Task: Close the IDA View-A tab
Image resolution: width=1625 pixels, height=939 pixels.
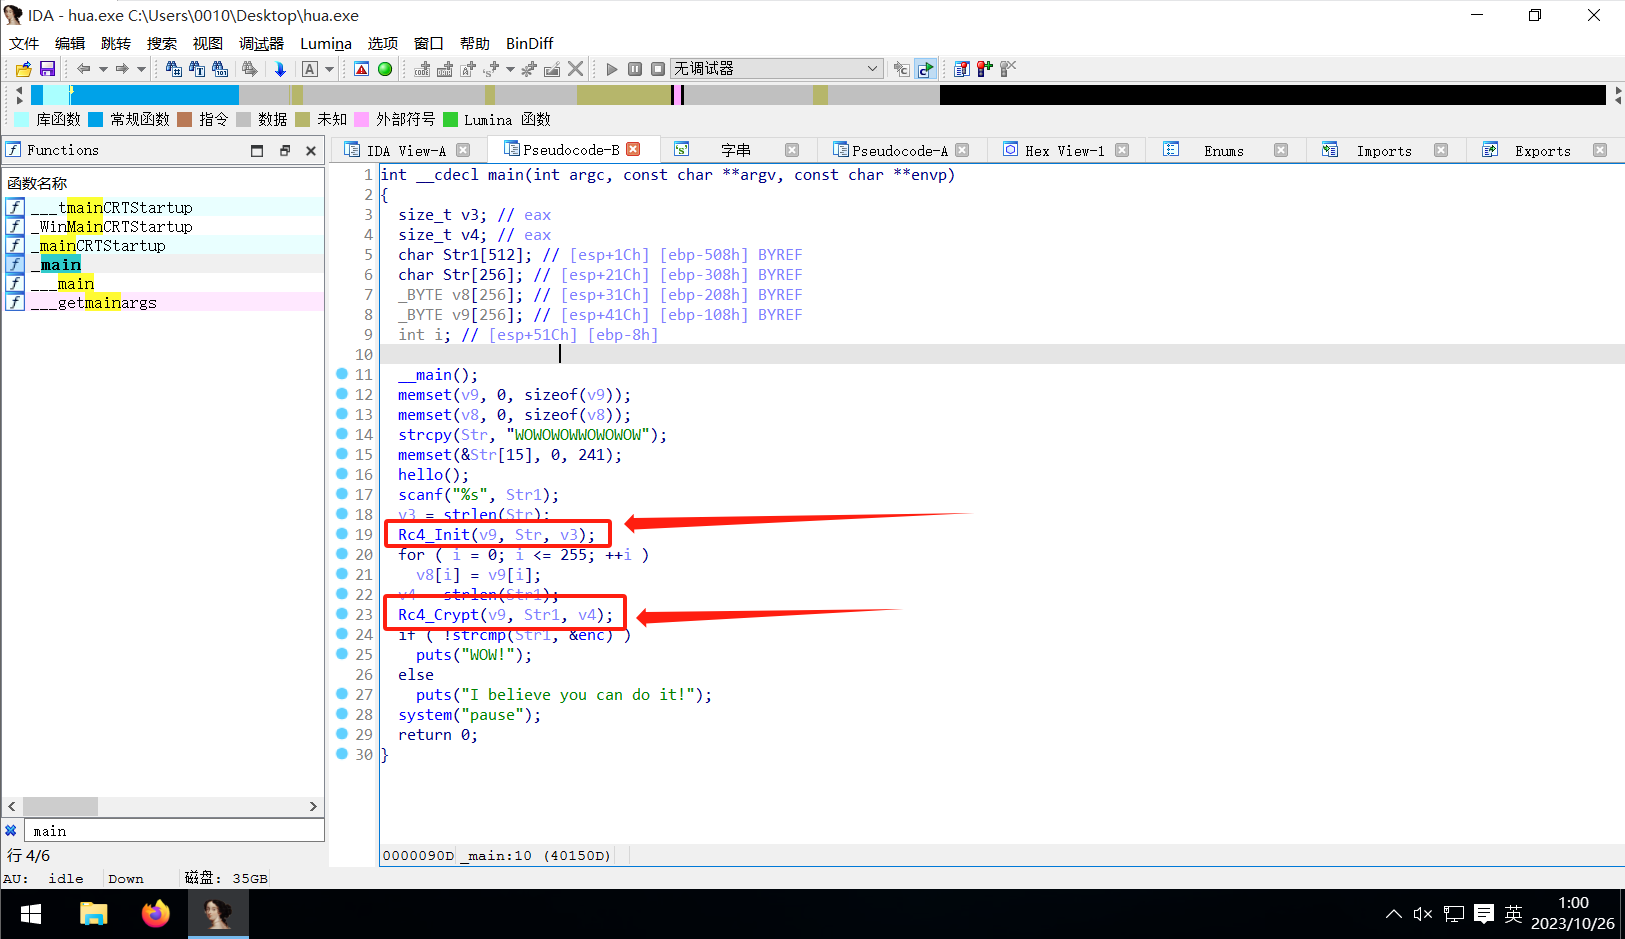Action: coord(463,150)
